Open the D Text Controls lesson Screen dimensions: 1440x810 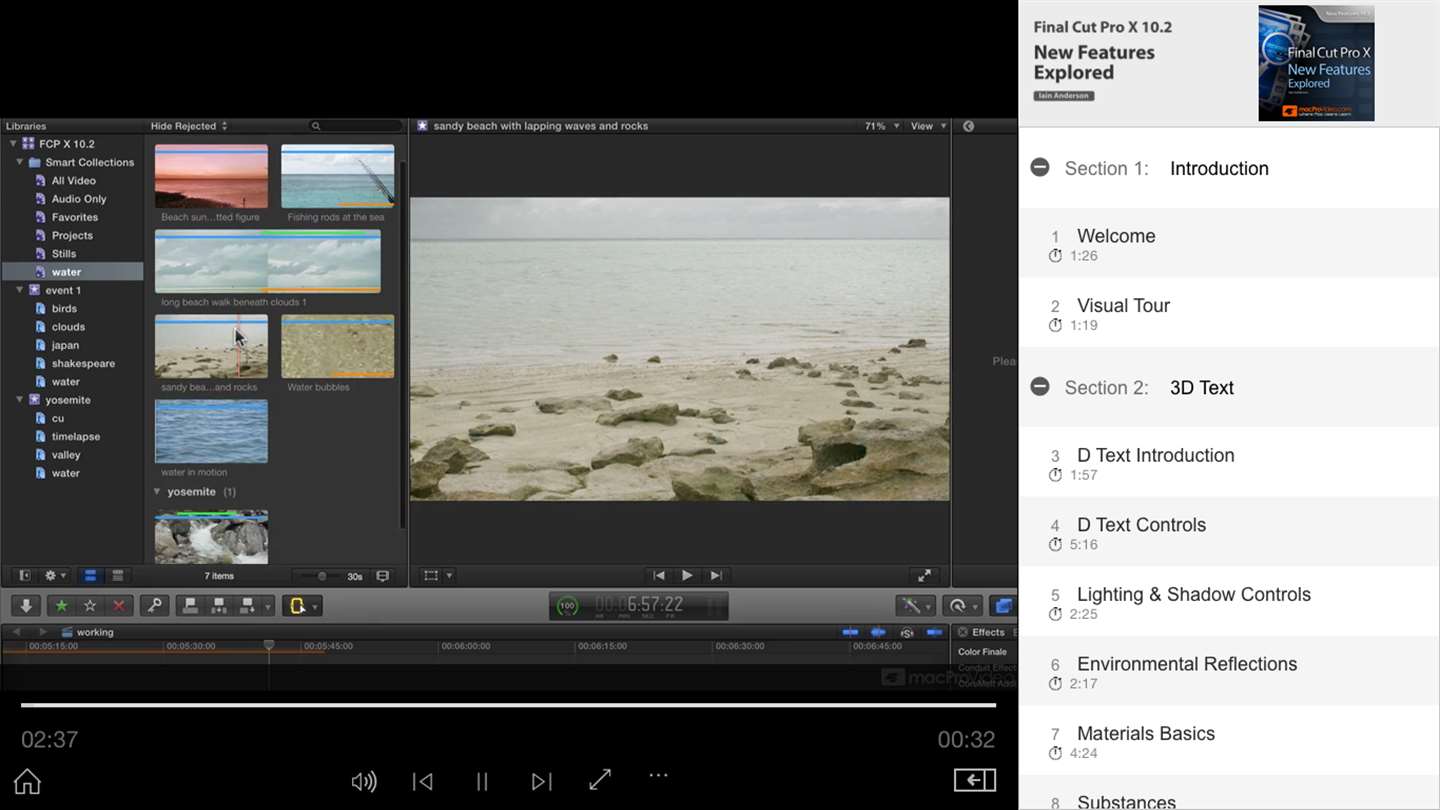click(x=1141, y=525)
